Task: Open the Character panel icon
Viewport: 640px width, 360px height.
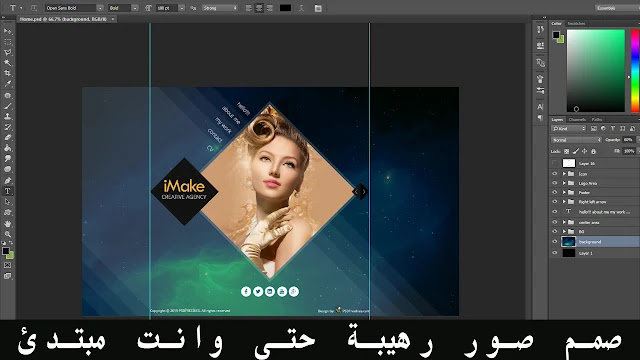Action: click(540, 107)
